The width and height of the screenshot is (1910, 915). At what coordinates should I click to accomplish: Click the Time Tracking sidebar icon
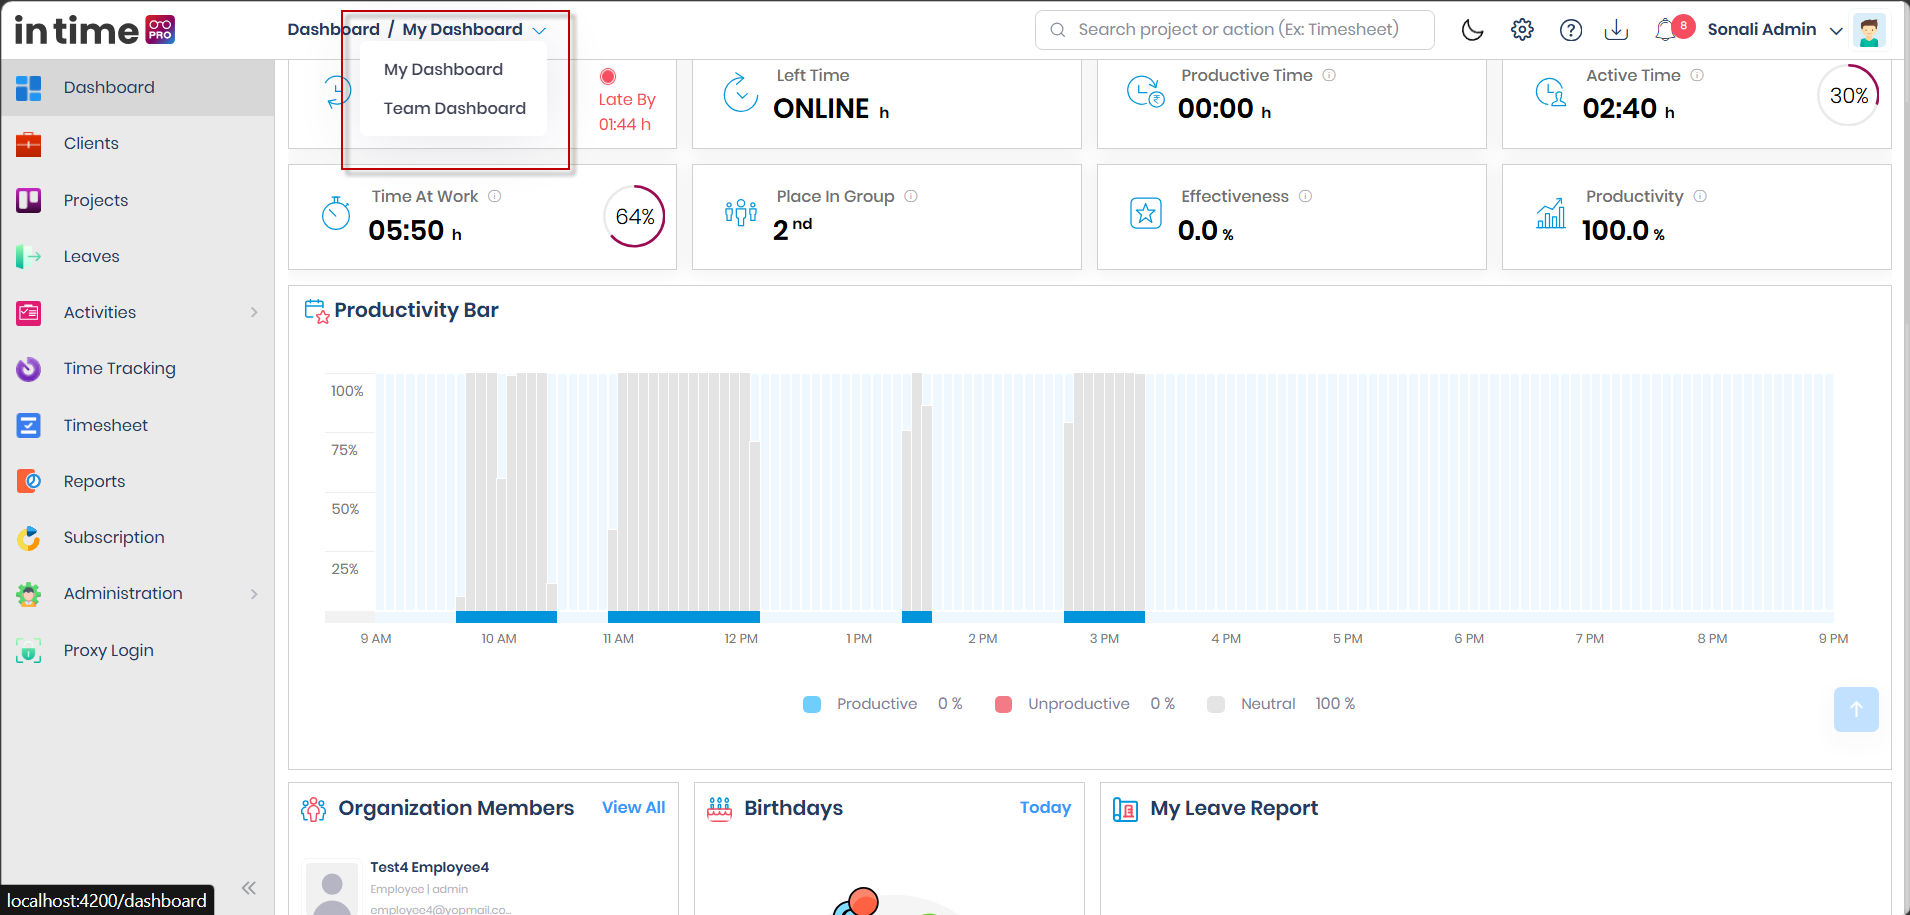[29, 369]
